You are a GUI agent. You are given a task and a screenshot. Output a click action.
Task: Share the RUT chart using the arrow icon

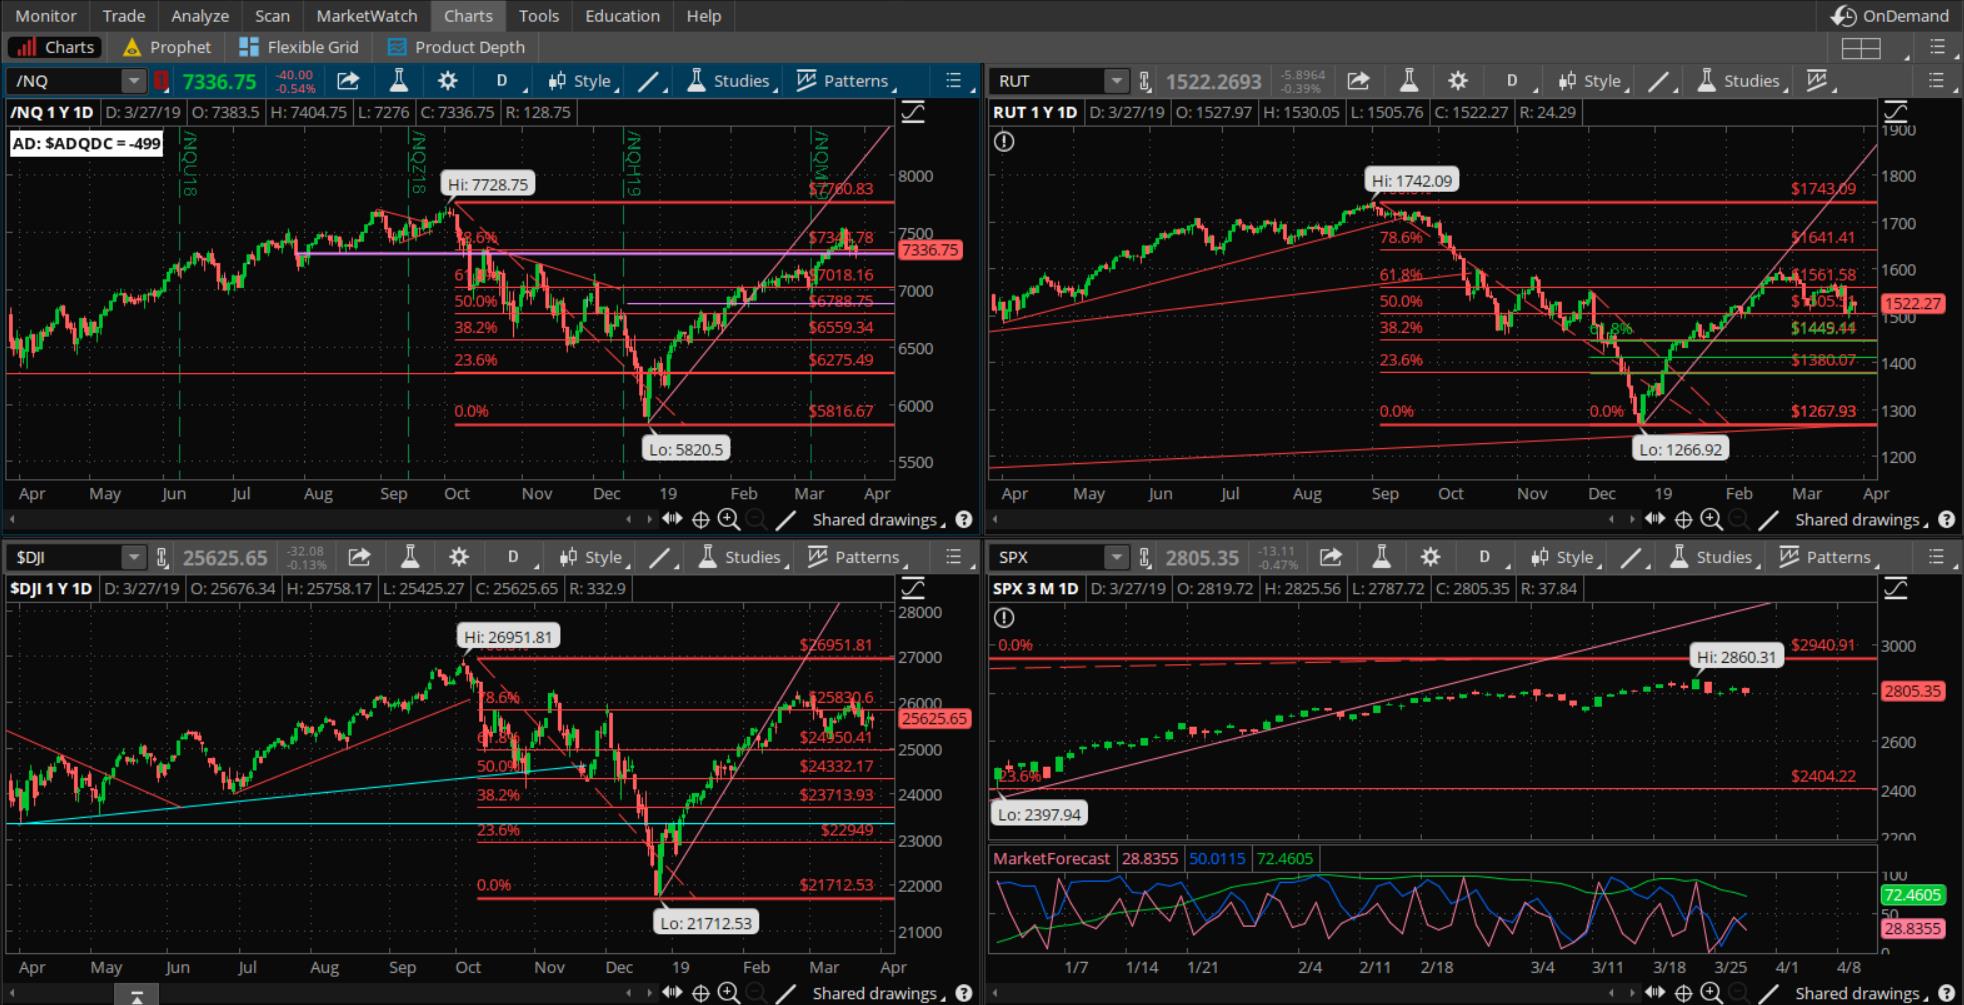coord(1358,81)
